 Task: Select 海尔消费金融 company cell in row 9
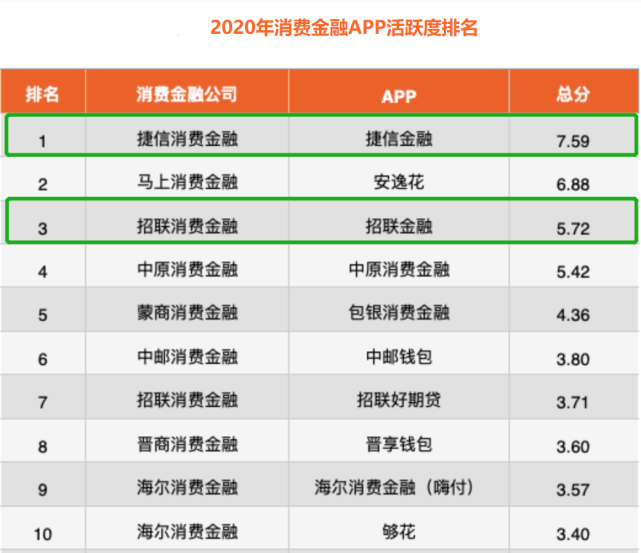187,488
